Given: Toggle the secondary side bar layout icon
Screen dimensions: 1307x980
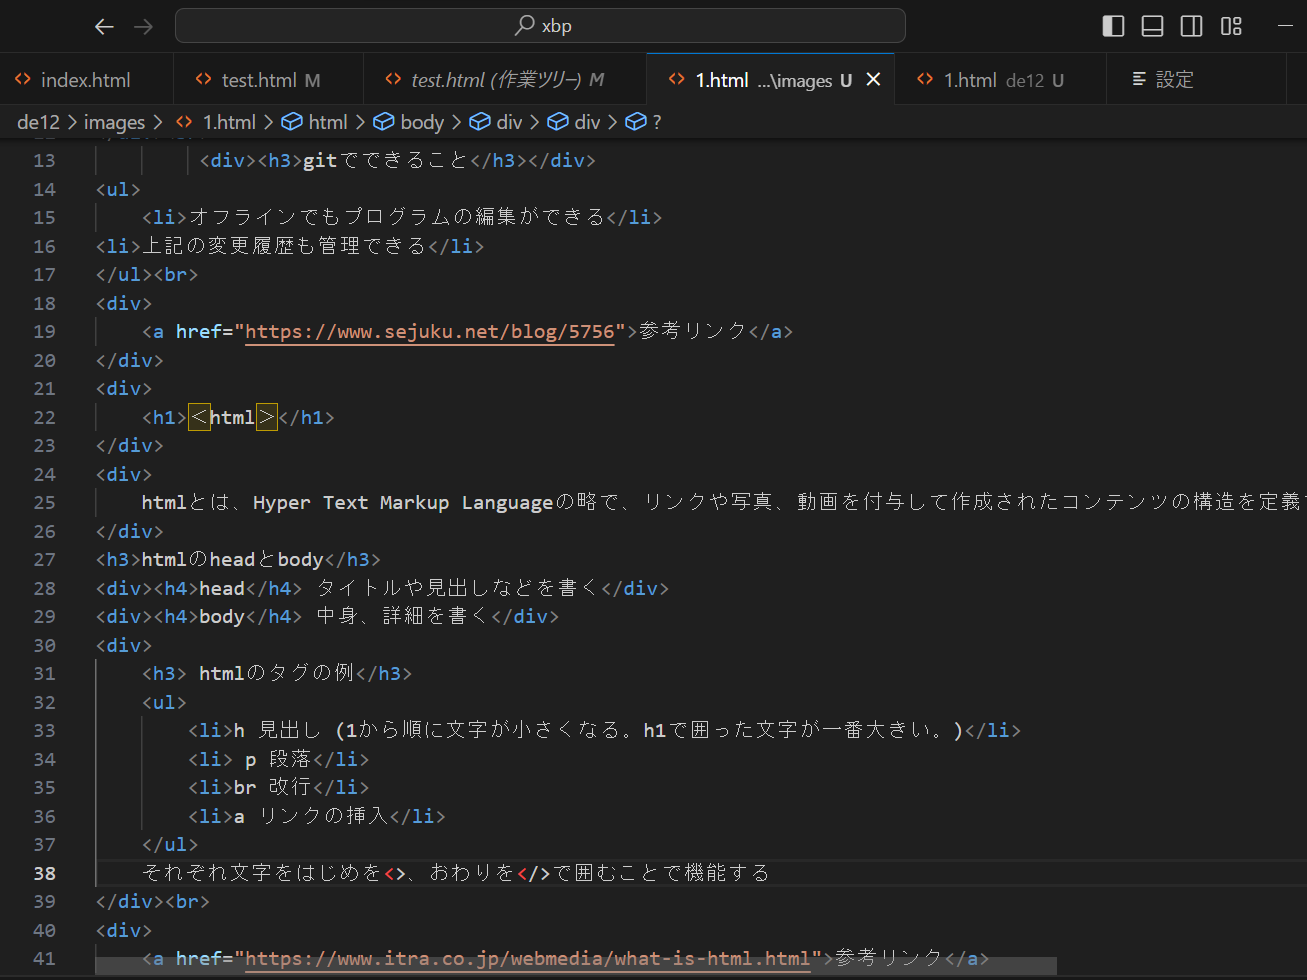Looking at the screenshot, I should [1191, 26].
